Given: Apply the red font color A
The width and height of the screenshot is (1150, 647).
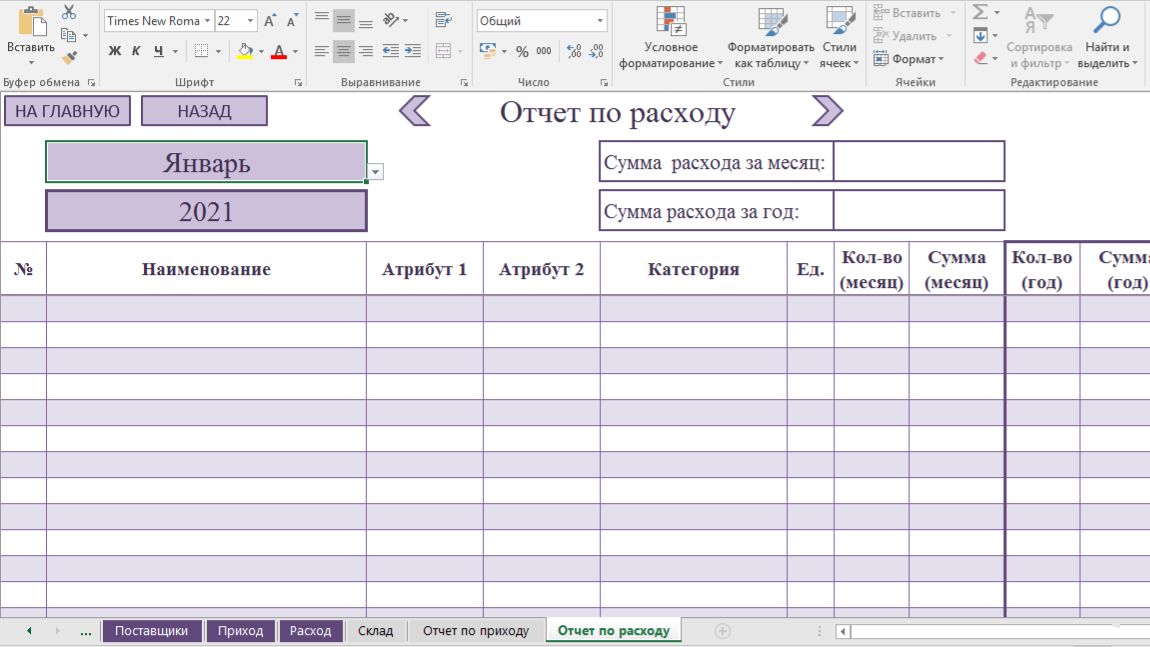Looking at the screenshot, I should tap(279, 51).
